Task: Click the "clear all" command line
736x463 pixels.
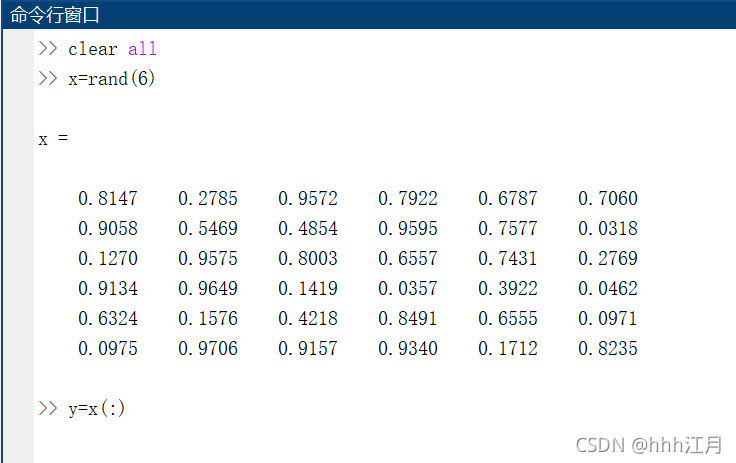Action: point(112,49)
